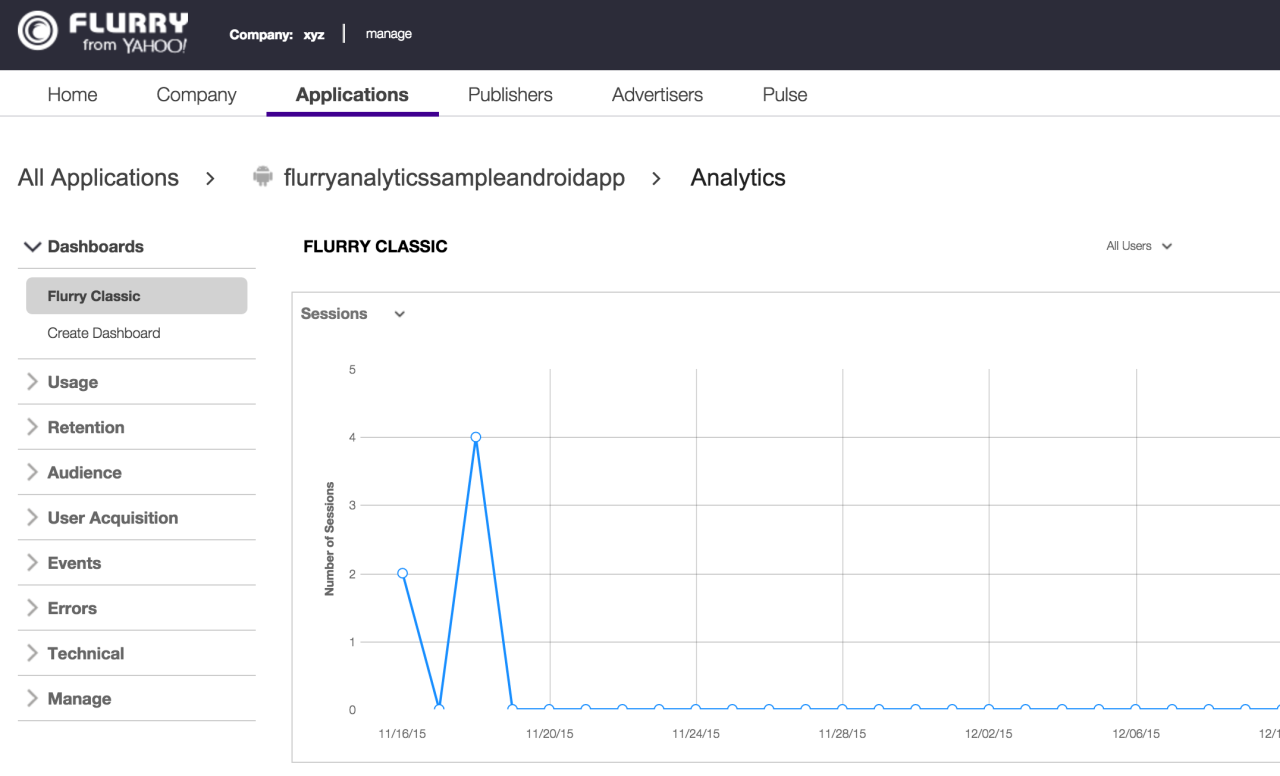The image size is (1280, 776).
Task: Click the Flurry logo icon
Action: click(38, 31)
